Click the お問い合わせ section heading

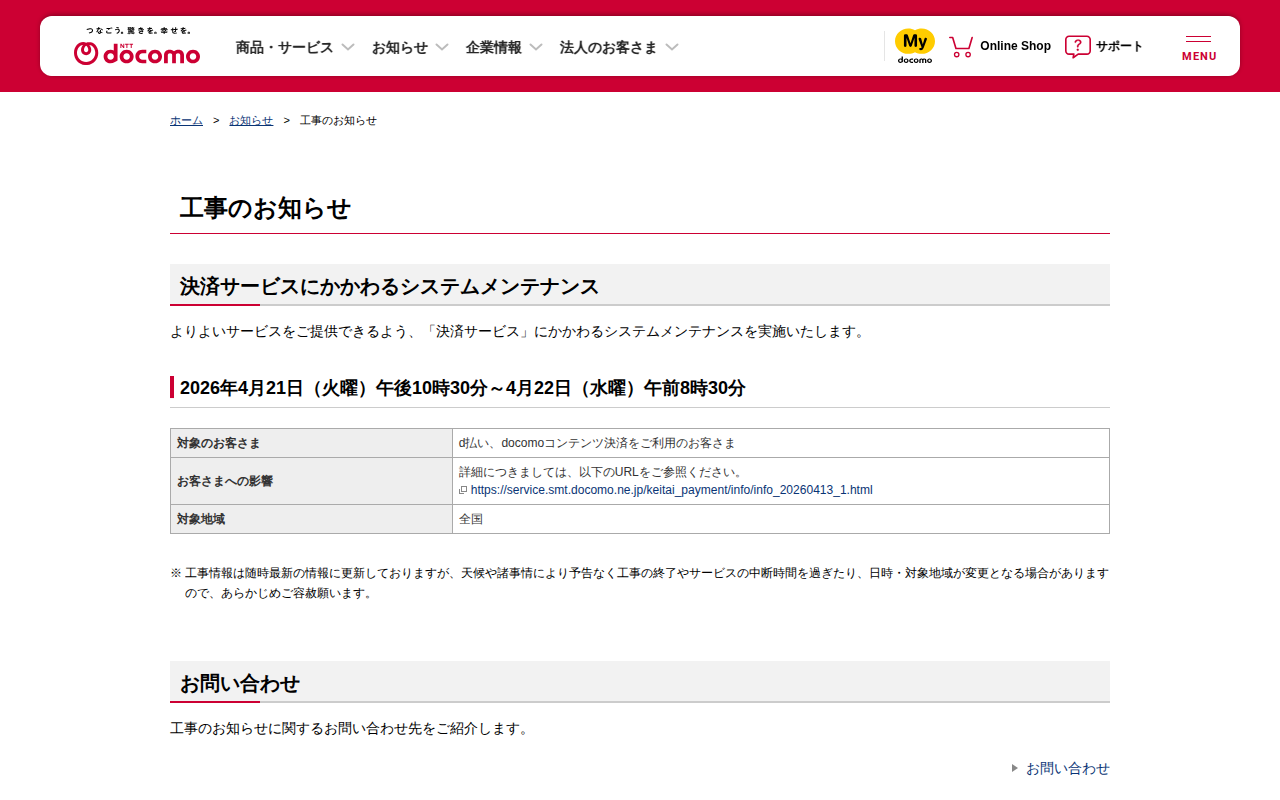click(x=239, y=684)
